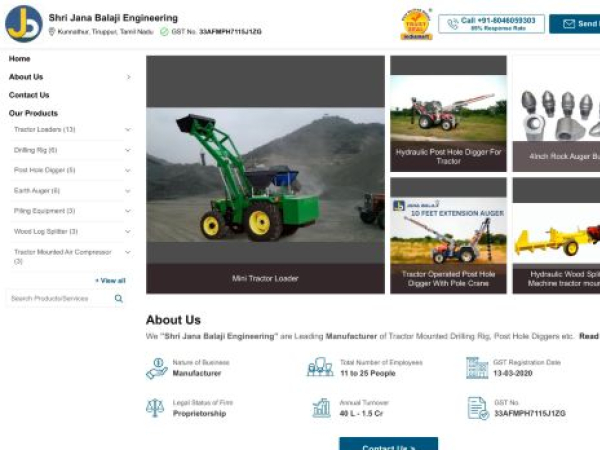Open the Contact Us sidebar item
Viewport: 600px width, 450px height.
pyautogui.click(x=29, y=95)
